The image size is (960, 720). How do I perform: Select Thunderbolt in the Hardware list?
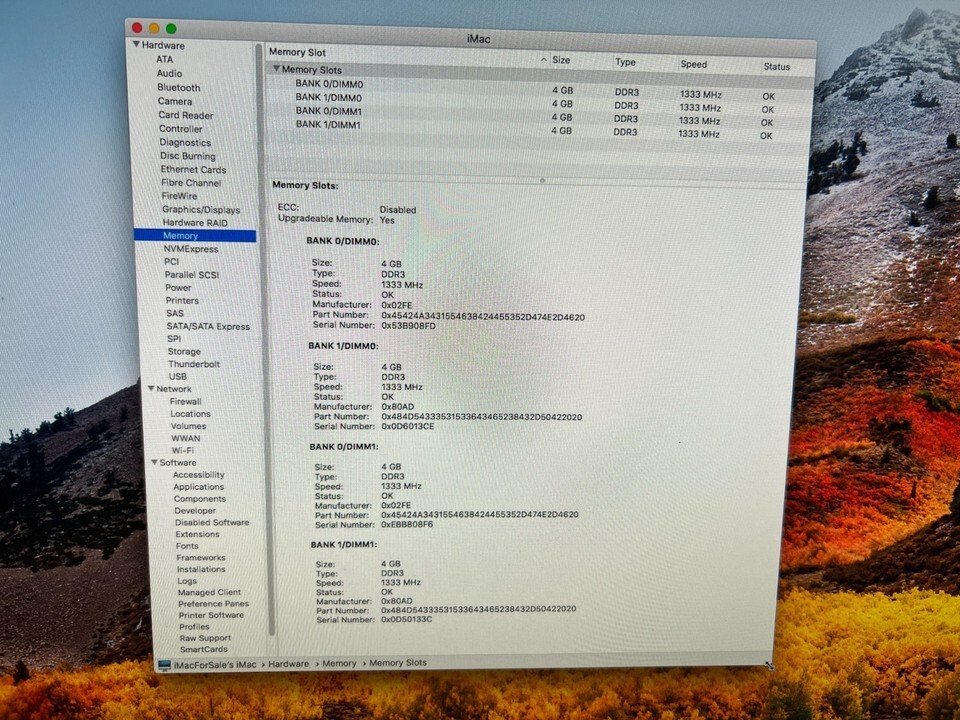tap(194, 365)
